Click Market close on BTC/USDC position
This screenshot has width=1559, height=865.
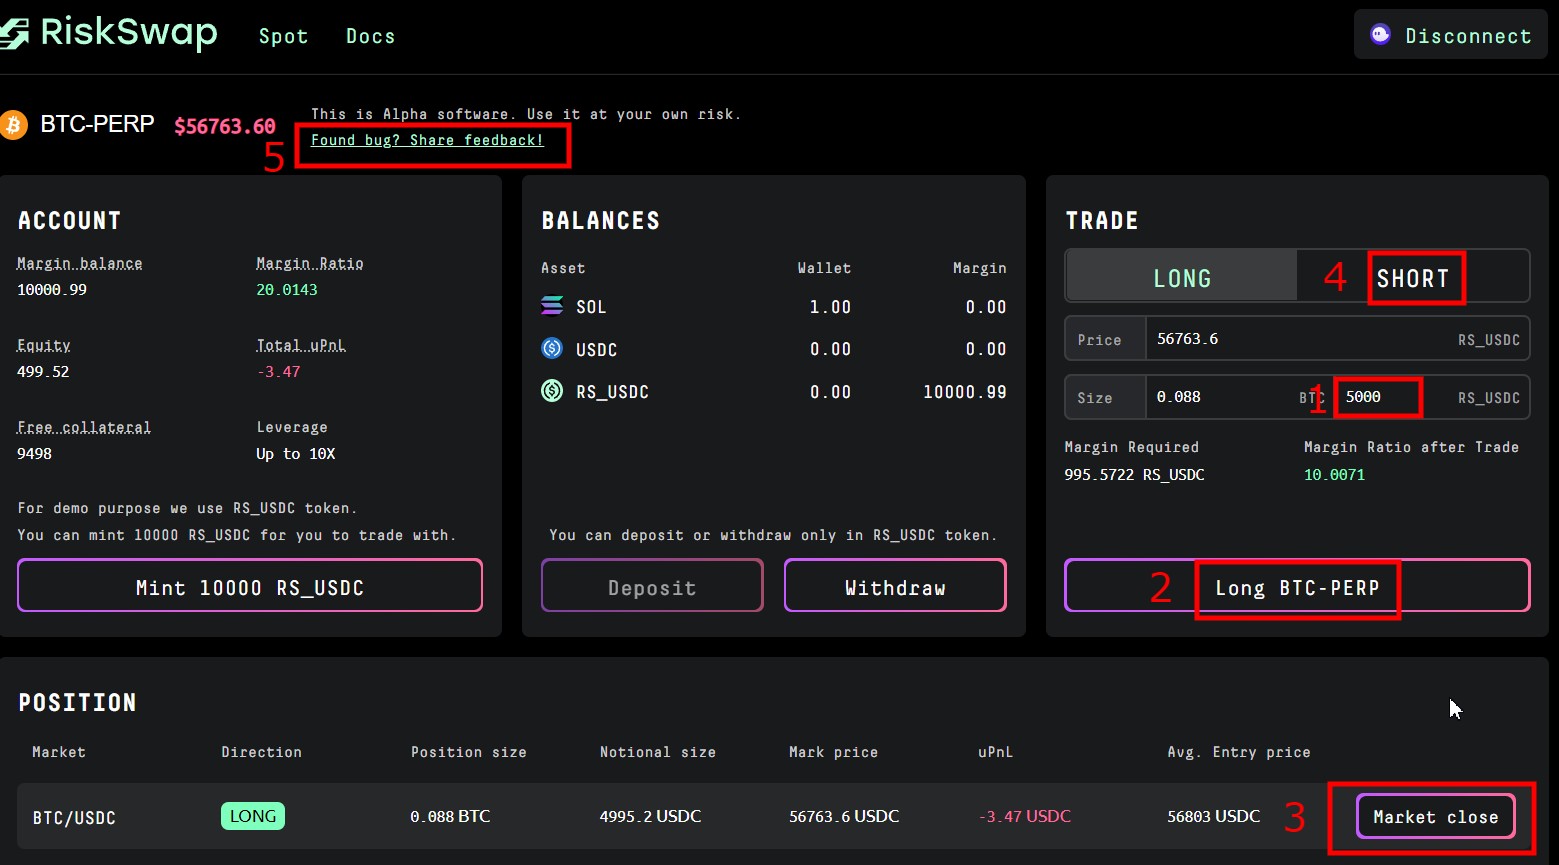(1435, 817)
